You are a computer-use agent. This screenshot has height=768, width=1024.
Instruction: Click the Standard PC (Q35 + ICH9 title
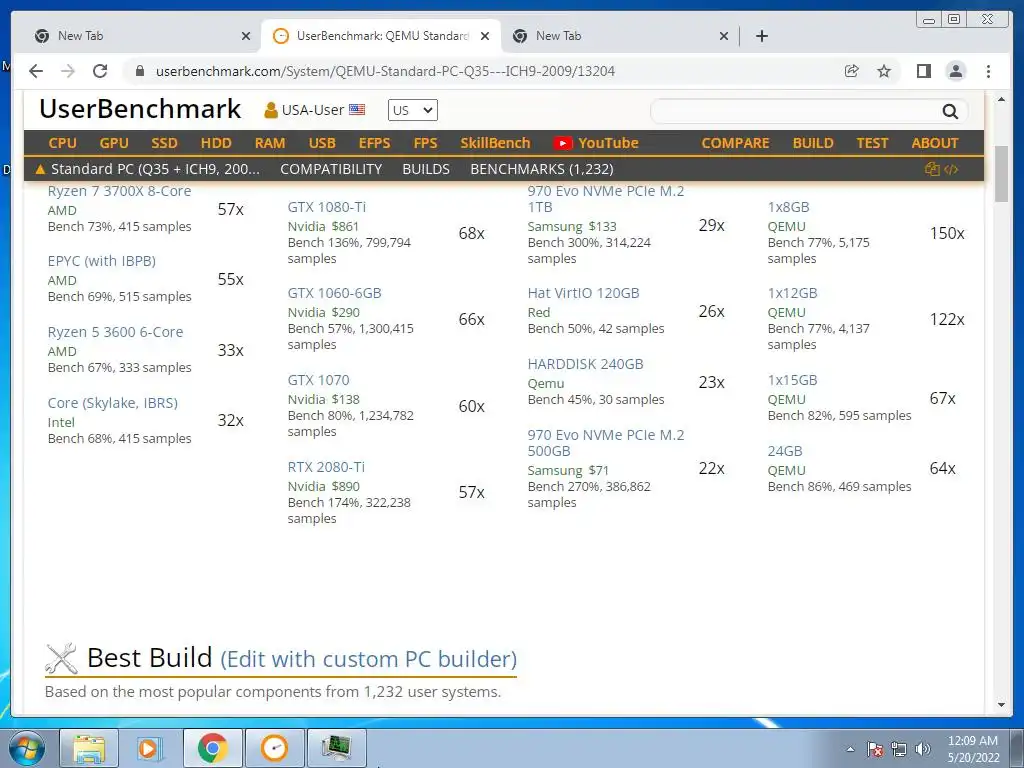click(155, 169)
